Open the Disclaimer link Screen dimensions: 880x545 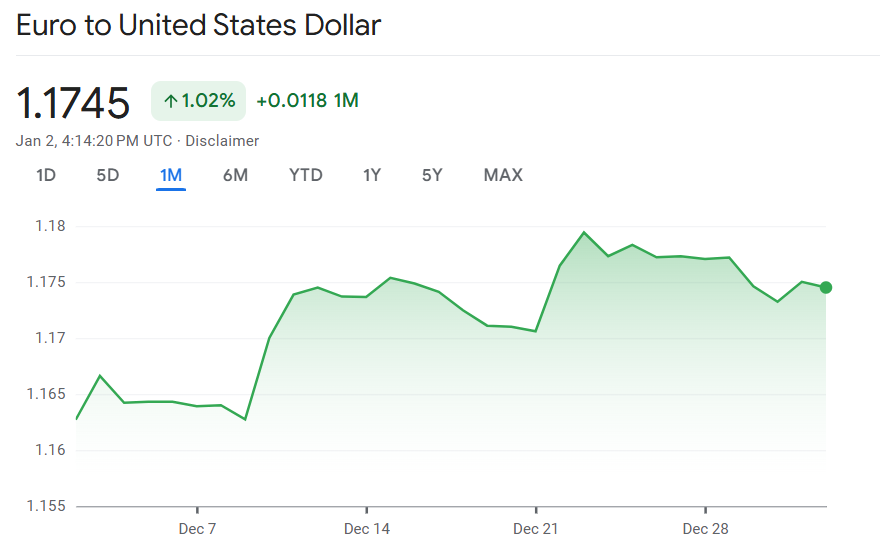(222, 141)
